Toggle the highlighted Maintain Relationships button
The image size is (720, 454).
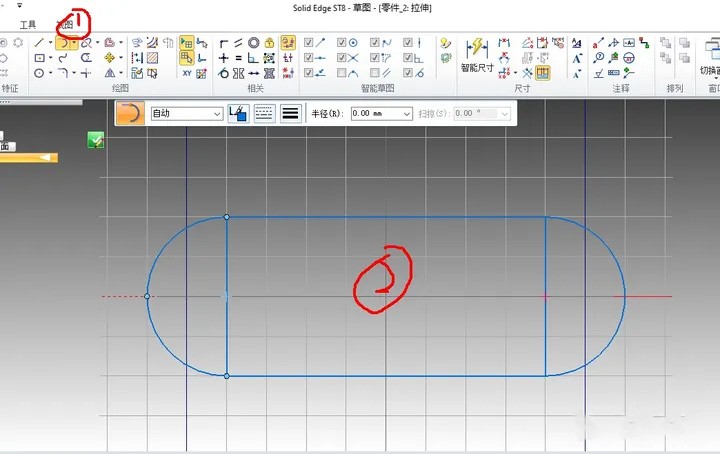click(x=288, y=43)
